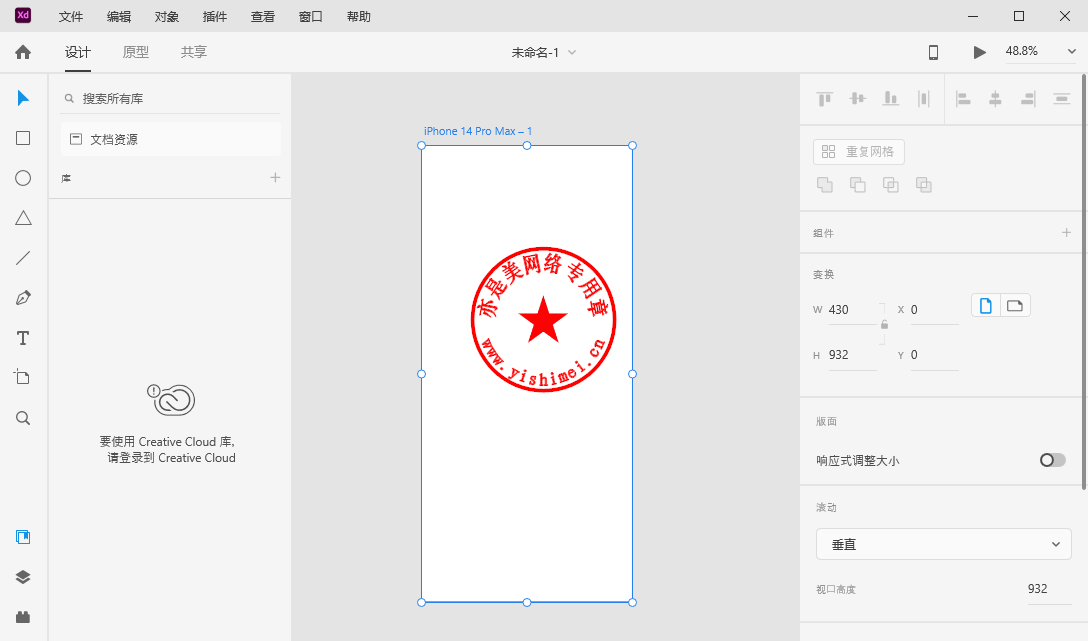Click the 搜索所有库 search field
Viewport: 1088px width, 641px height.
click(x=171, y=99)
